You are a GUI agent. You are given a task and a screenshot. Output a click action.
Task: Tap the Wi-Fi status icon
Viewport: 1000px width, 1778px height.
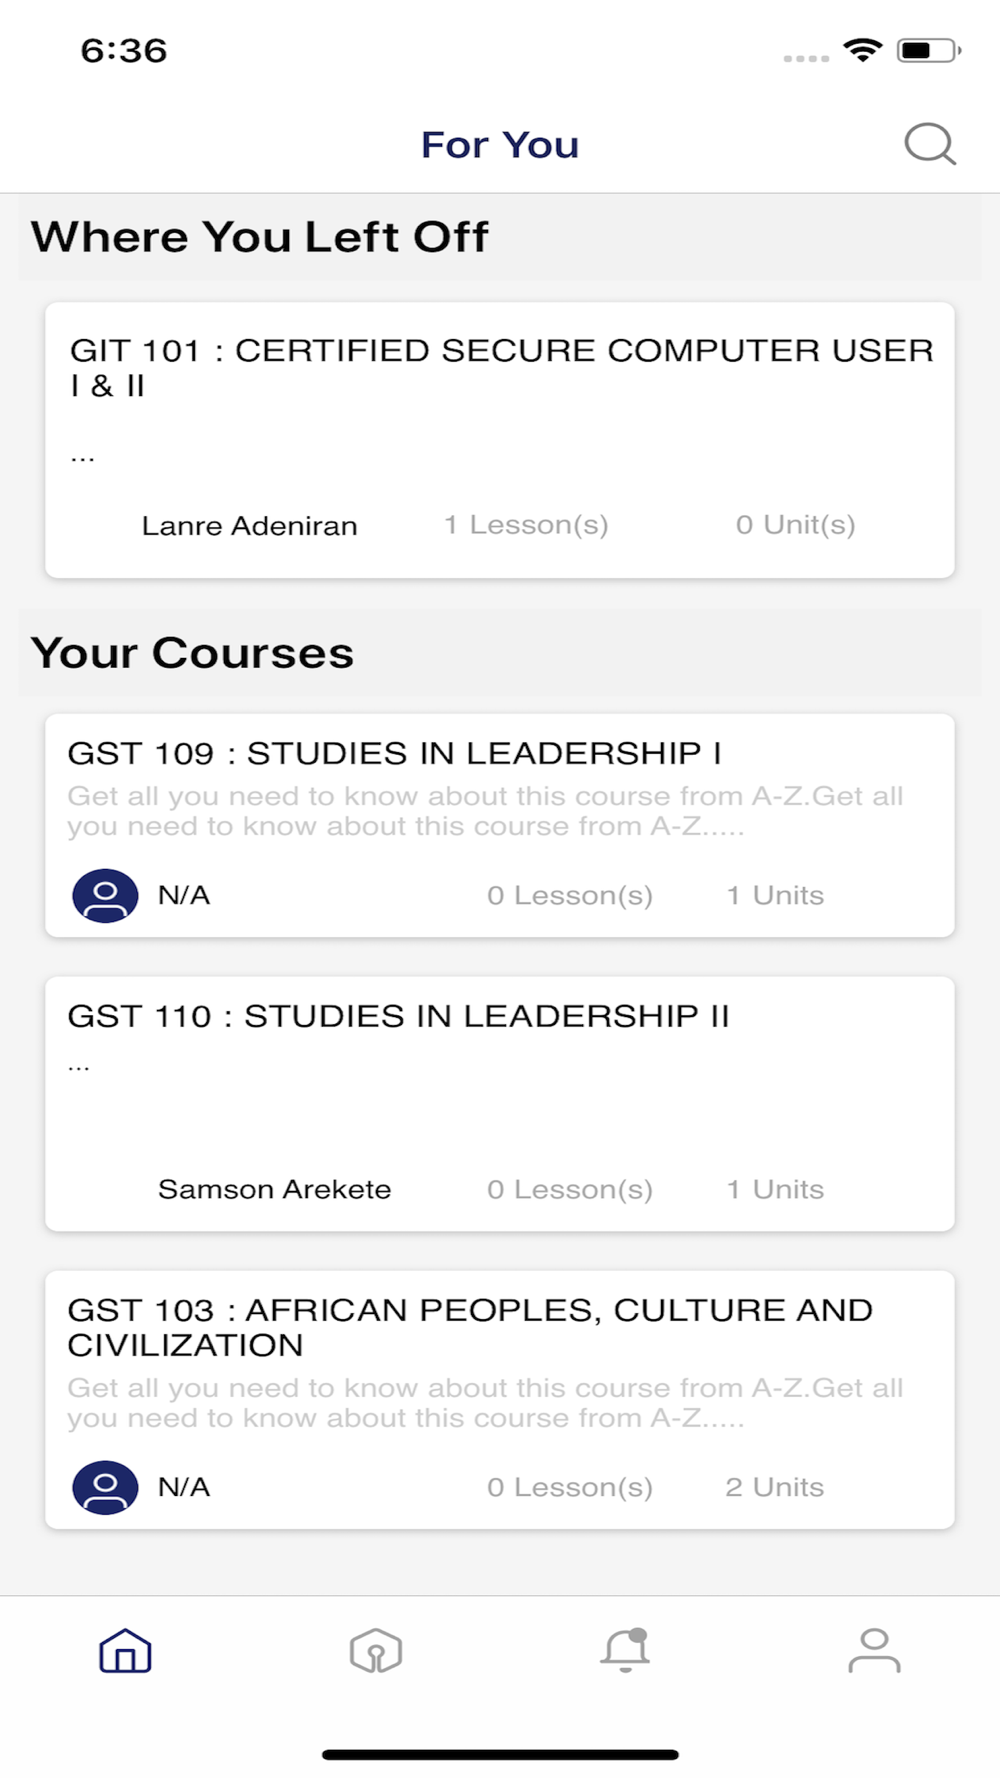[863, 49]
